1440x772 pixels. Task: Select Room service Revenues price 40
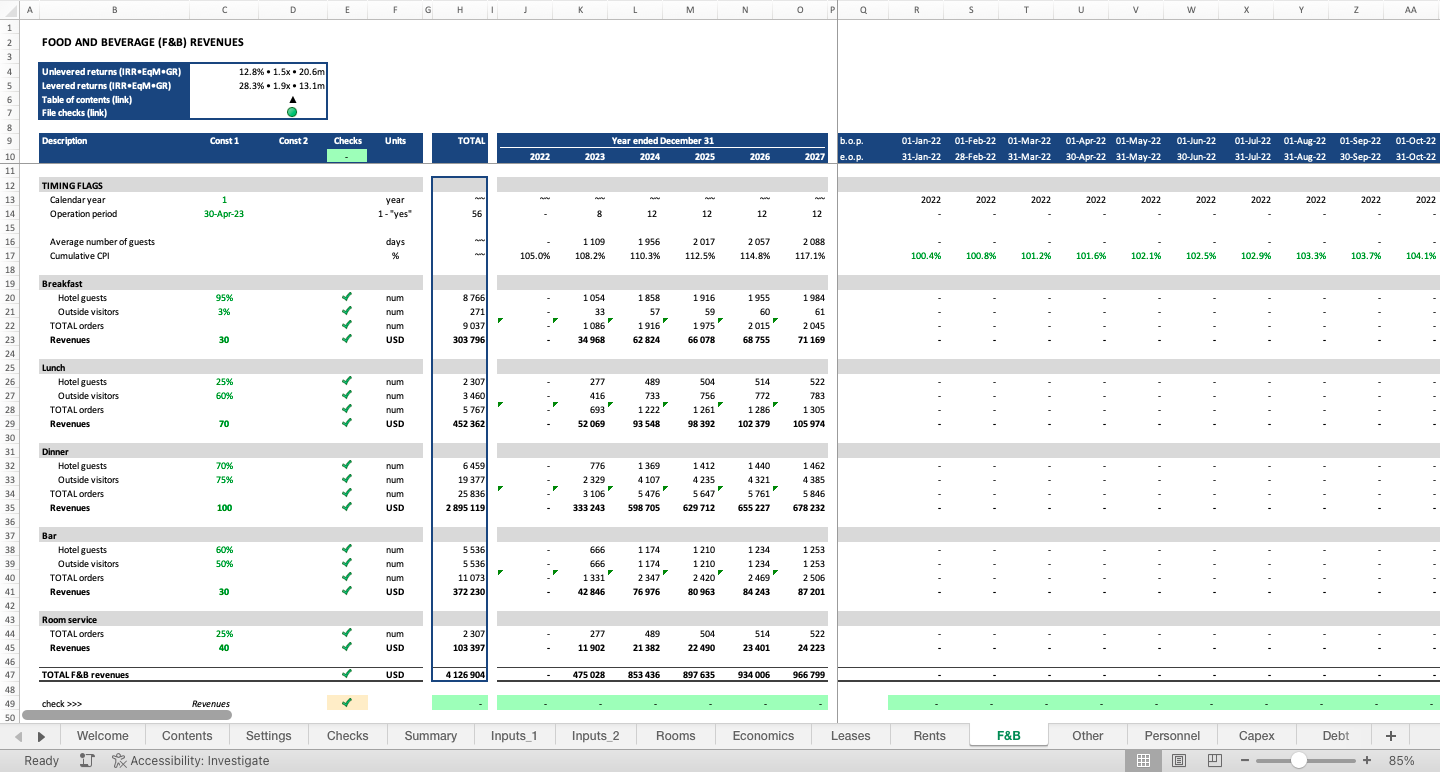pyautogui.click(x=224, y=648)
